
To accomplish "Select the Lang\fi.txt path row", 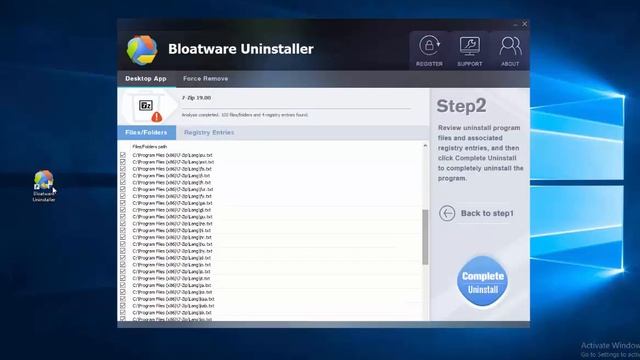I will 171,176.
